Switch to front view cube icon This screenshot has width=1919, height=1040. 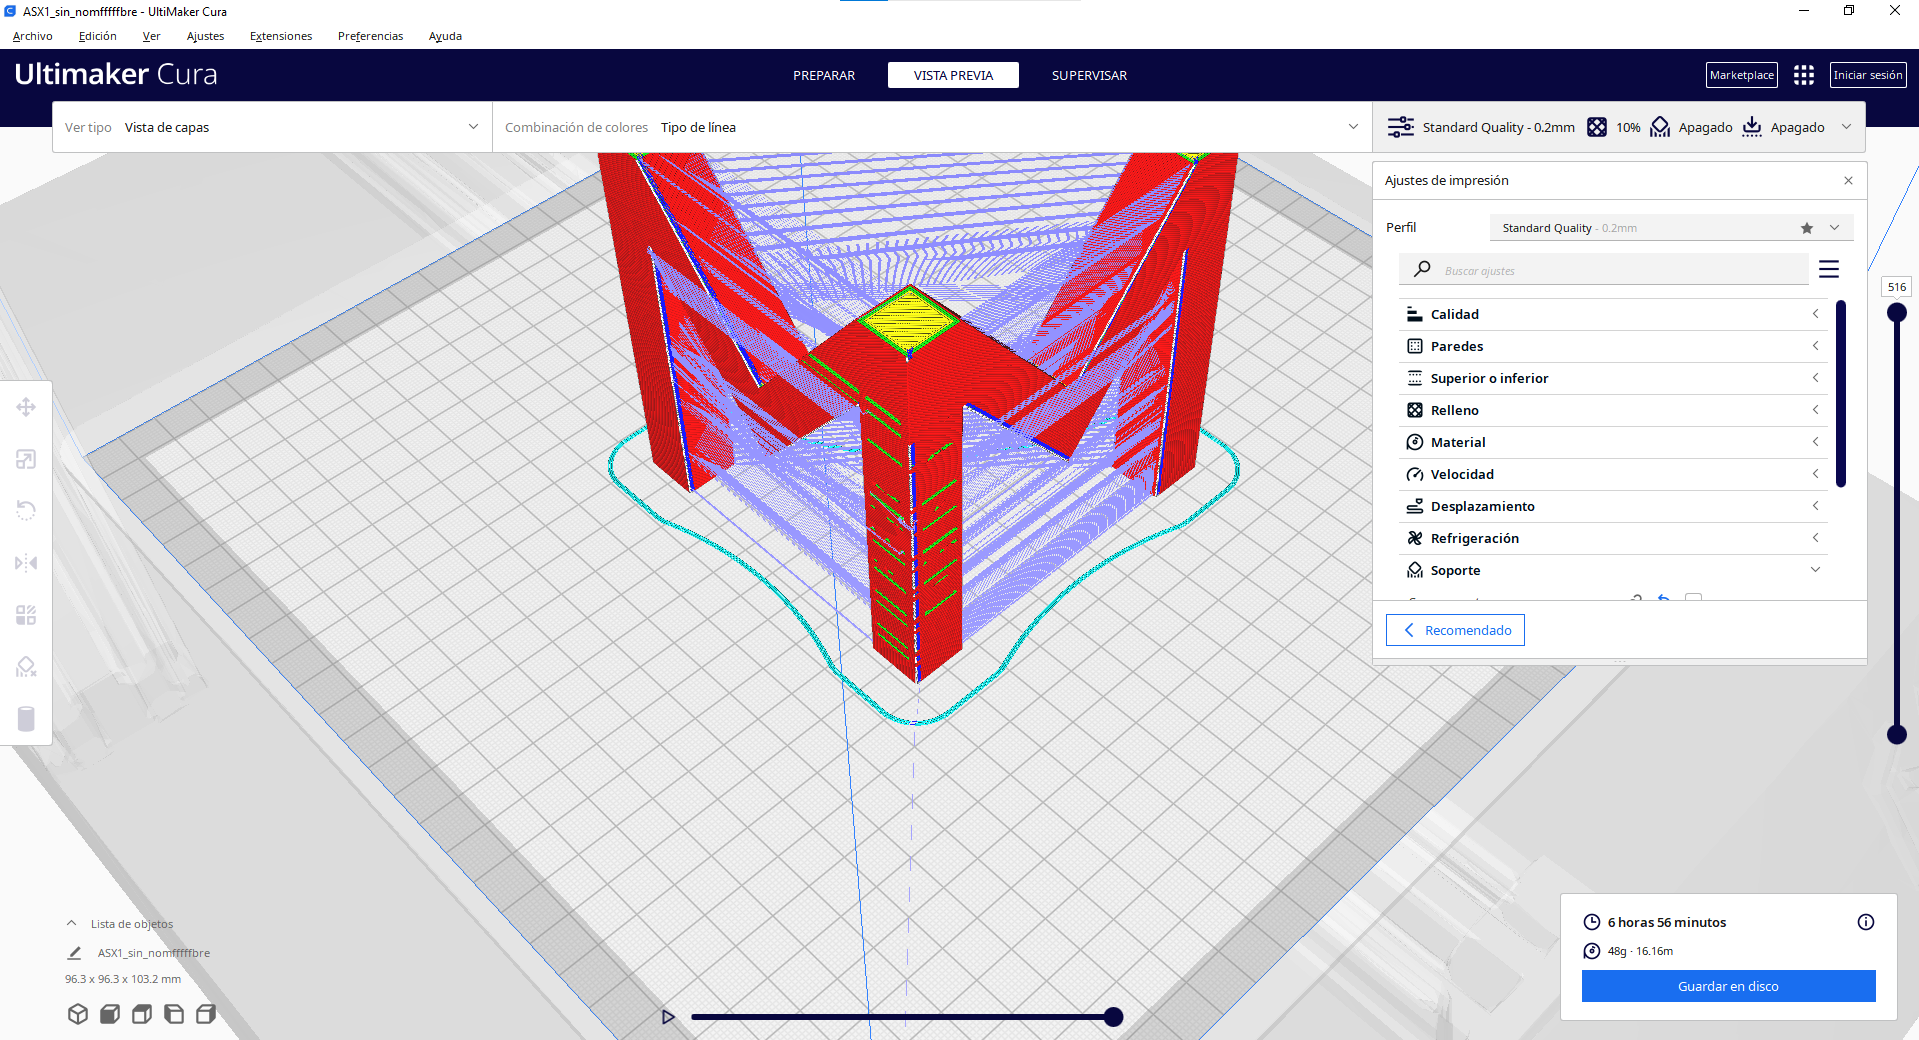click(110, 1014)
